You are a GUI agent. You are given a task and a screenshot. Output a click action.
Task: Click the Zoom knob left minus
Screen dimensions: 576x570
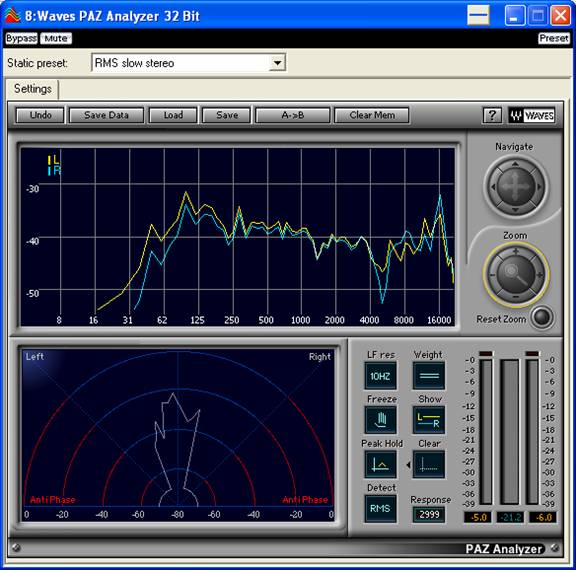pos(492,275)
